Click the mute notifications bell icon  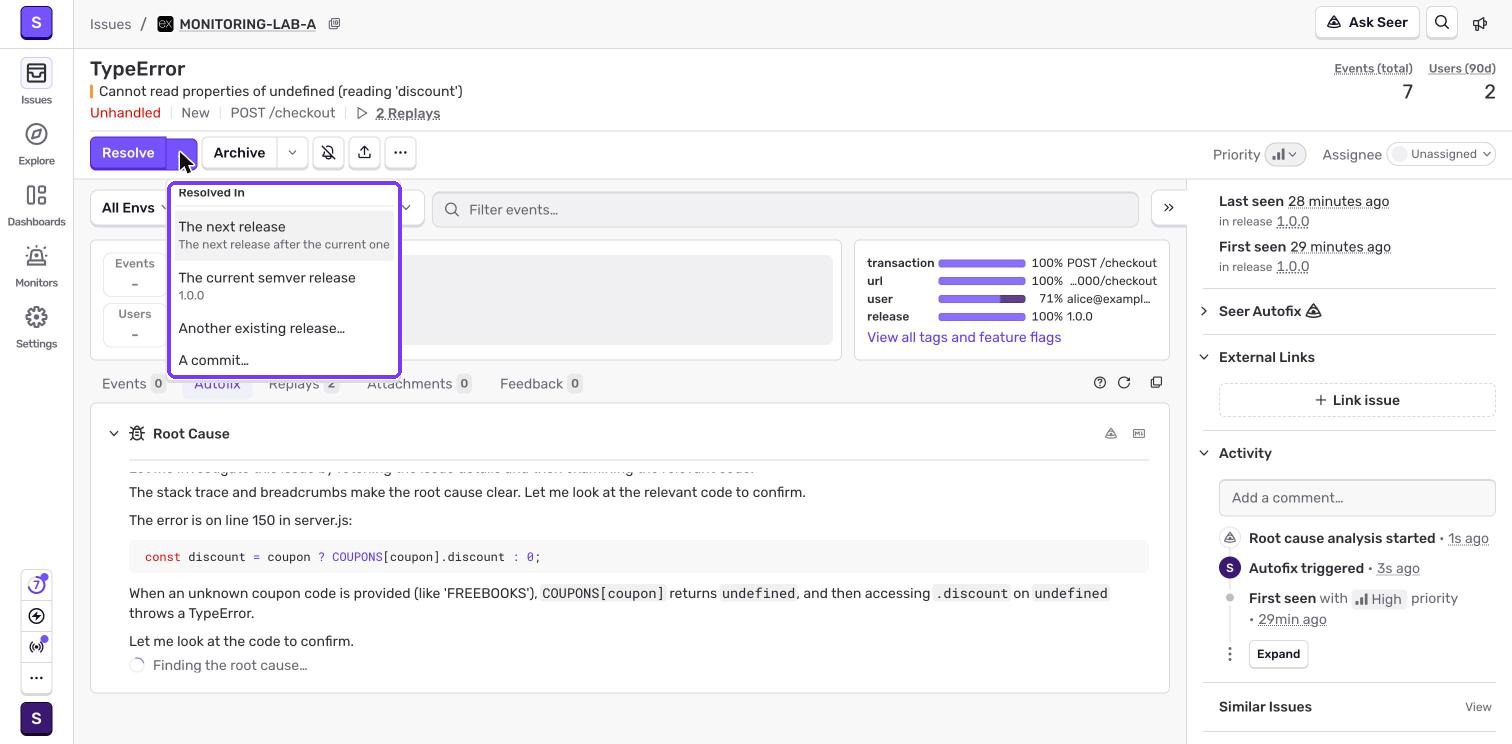coord(328,153)
